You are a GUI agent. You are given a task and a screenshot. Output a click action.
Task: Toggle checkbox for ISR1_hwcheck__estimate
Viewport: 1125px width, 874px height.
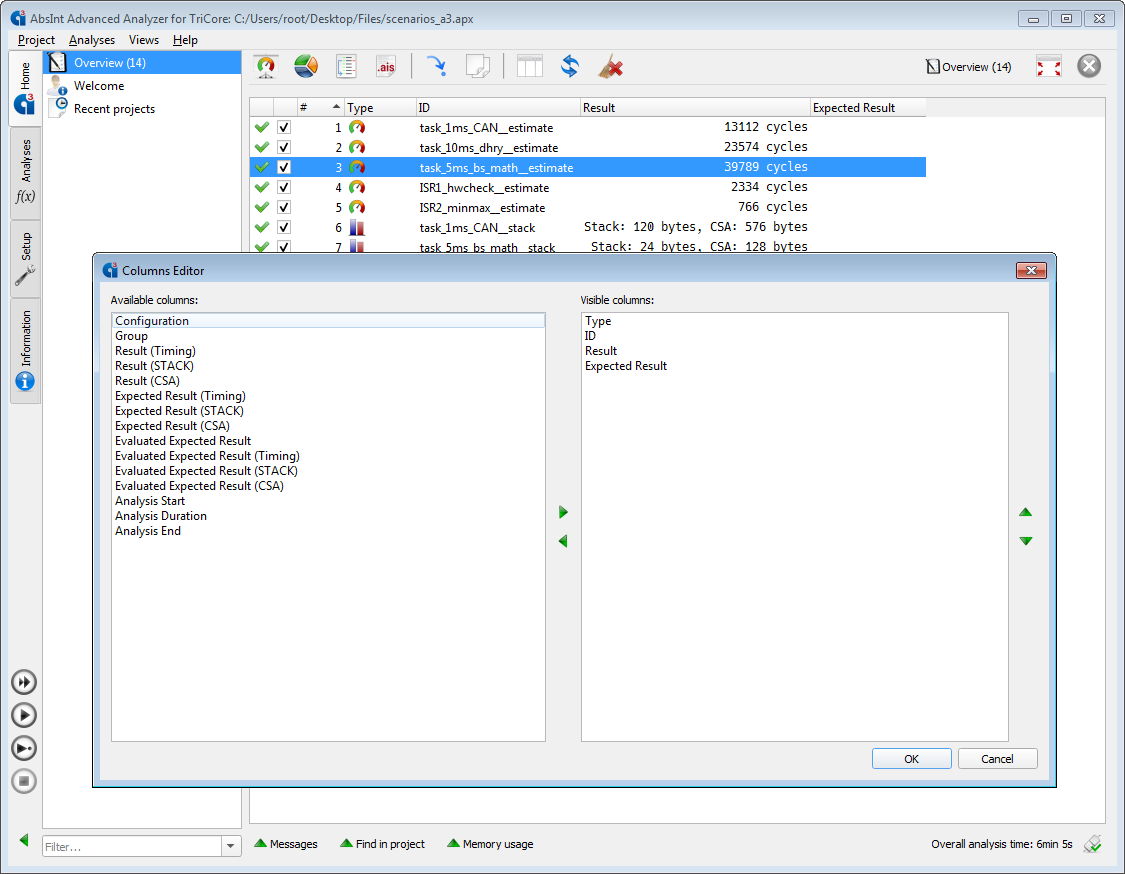[x=284, y=187]
